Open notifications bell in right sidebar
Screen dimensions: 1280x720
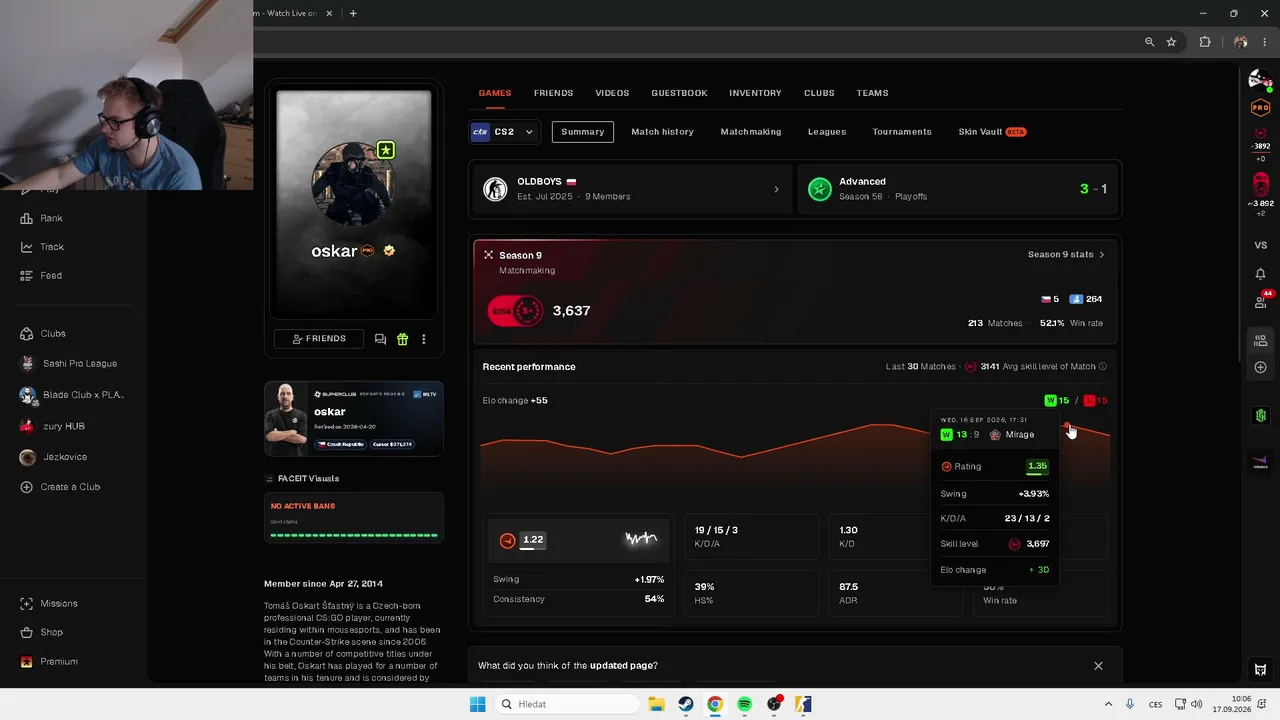tap(1260, 273)
